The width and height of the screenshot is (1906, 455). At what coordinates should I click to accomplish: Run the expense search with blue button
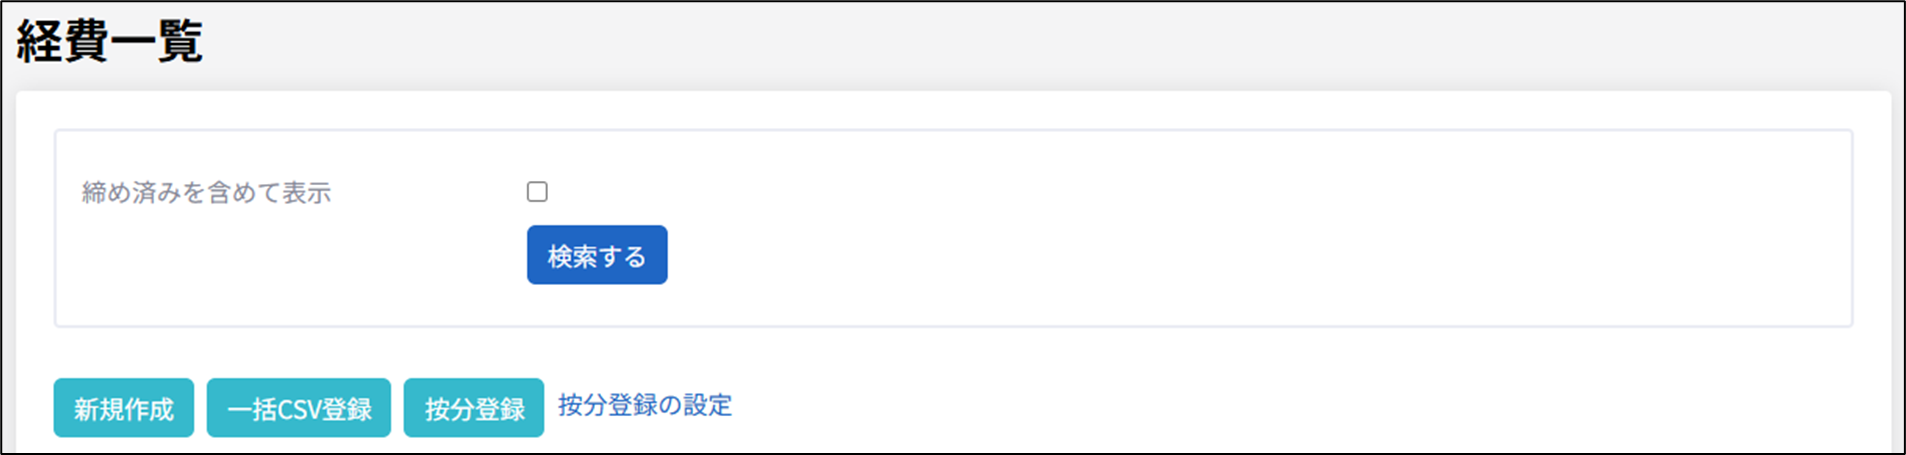coord(597,255)
